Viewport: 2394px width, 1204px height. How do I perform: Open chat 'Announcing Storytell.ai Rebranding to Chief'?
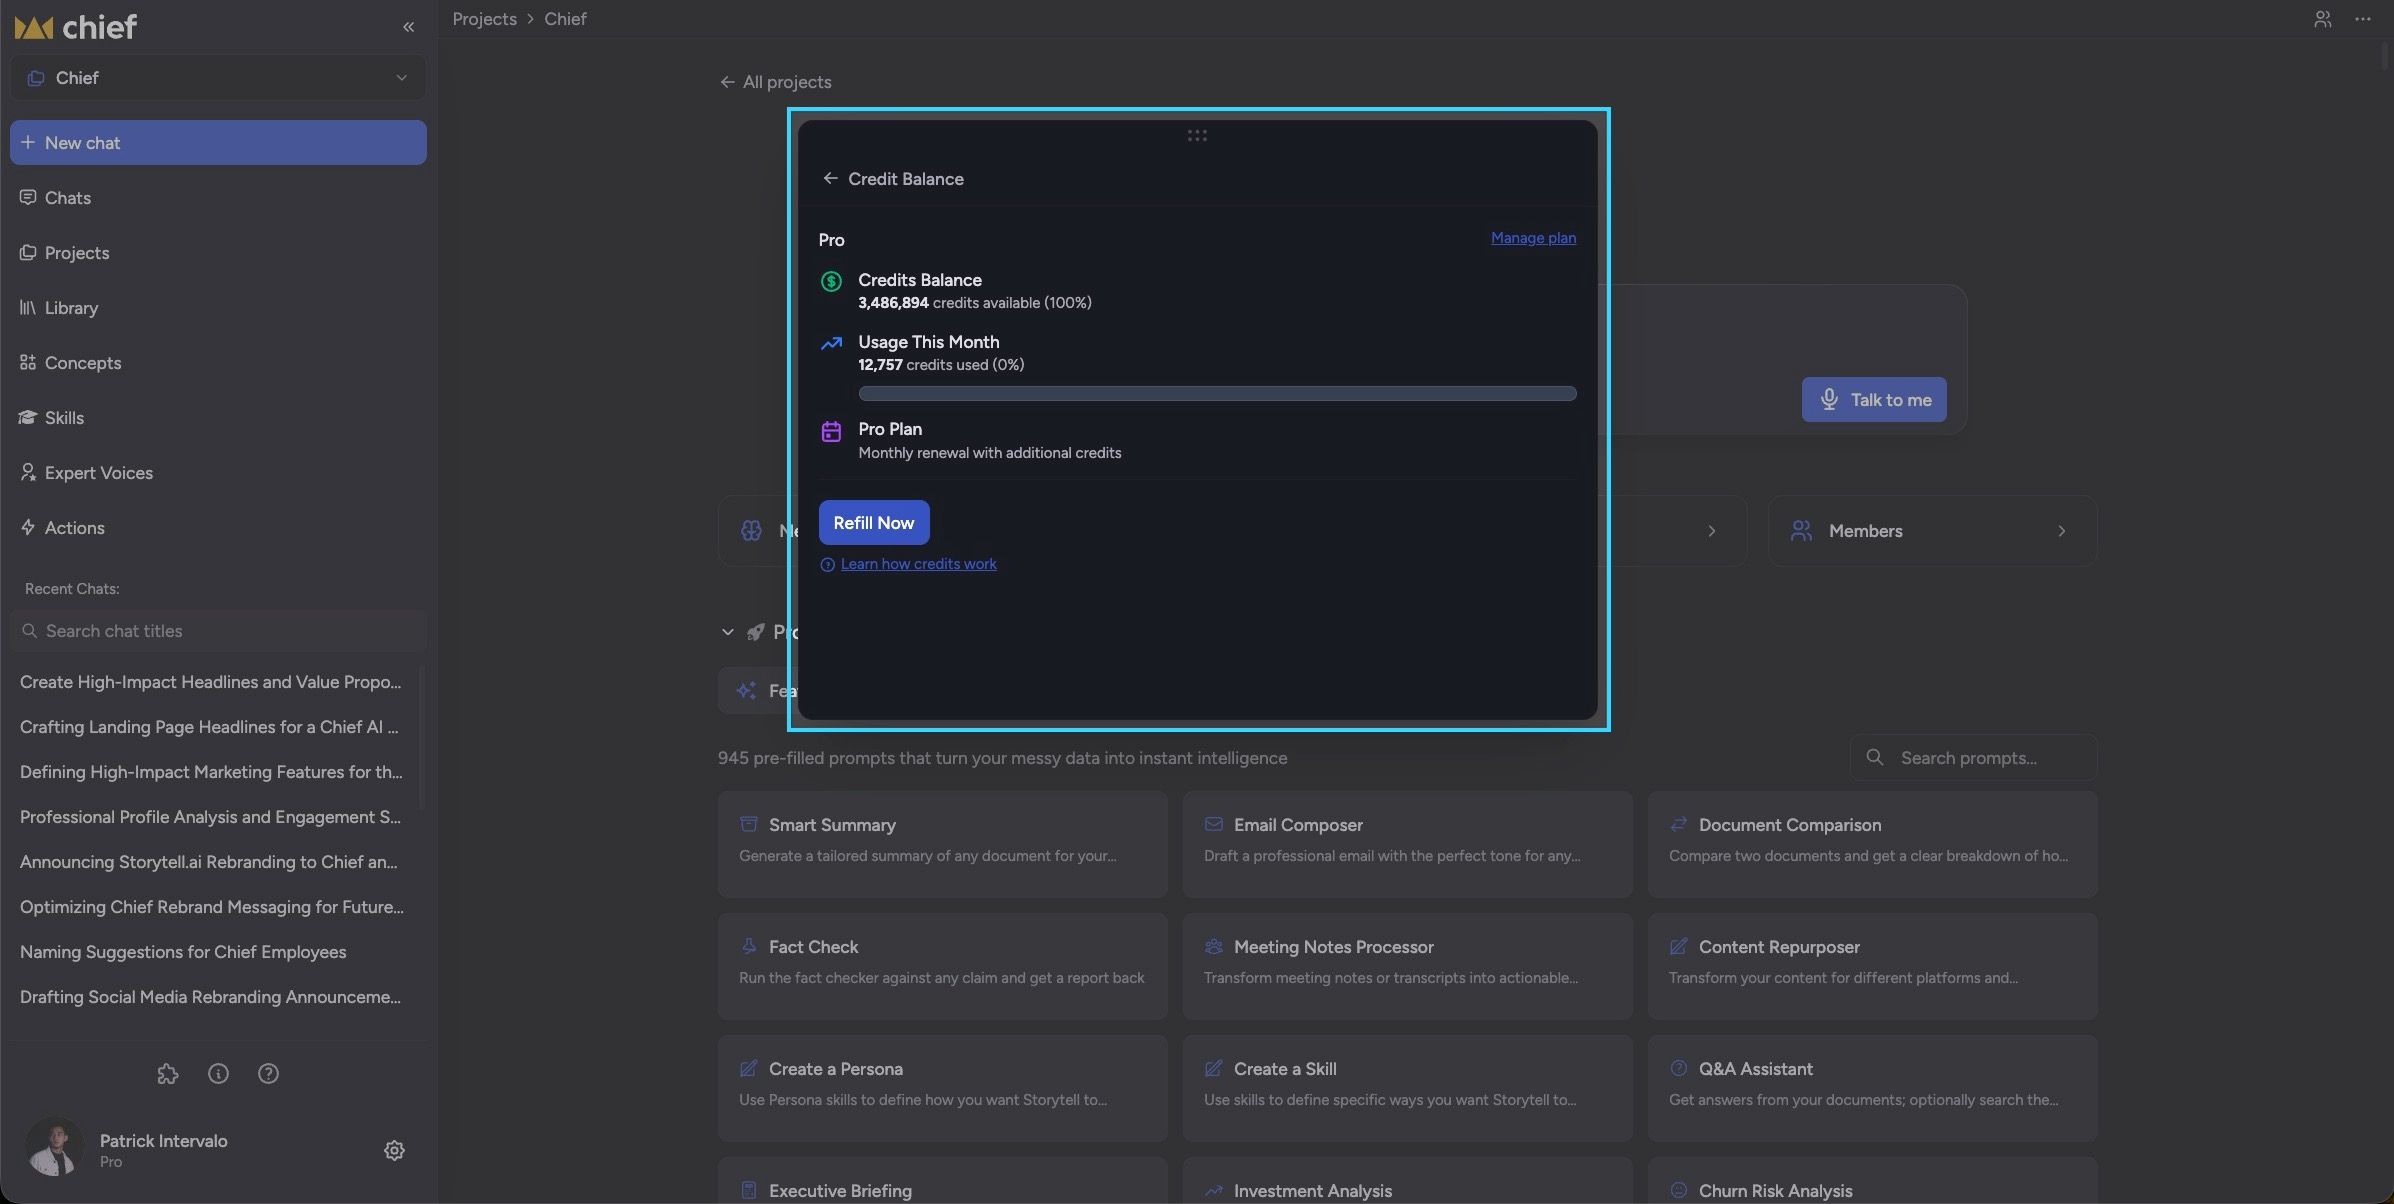coord(208,862)
